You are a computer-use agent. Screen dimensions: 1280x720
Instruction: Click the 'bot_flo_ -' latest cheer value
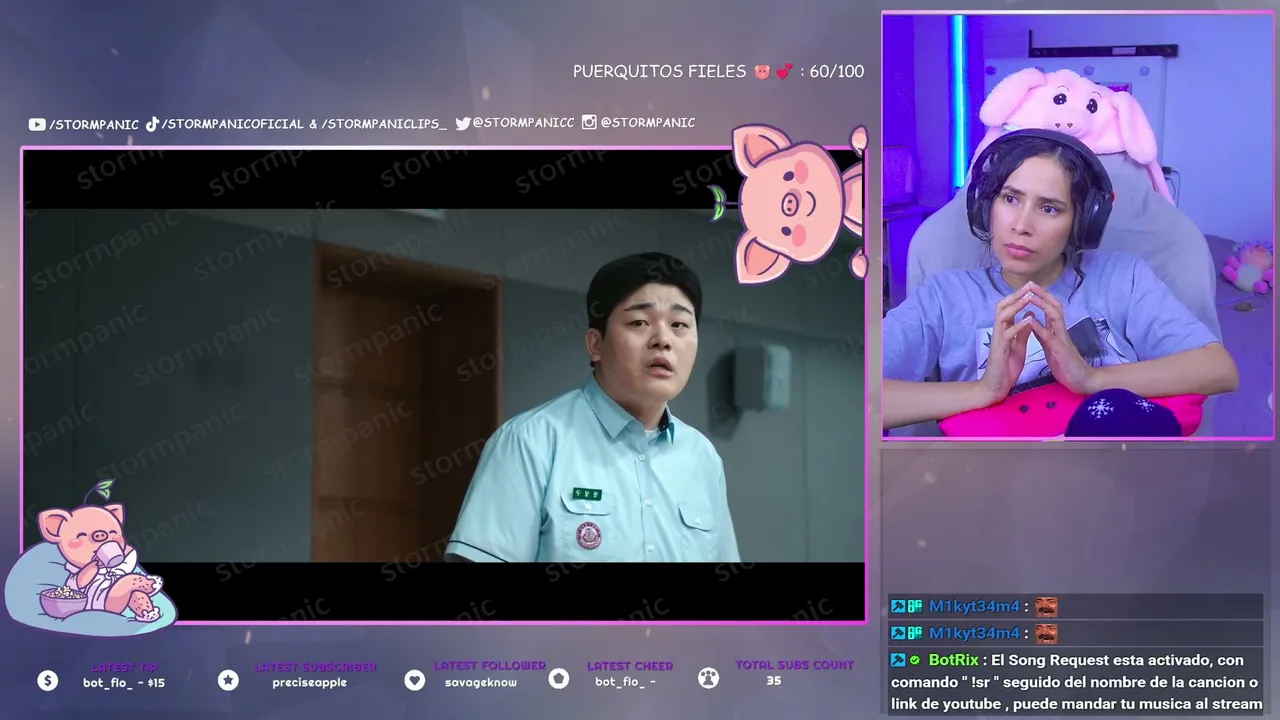[x=625, y=682]
